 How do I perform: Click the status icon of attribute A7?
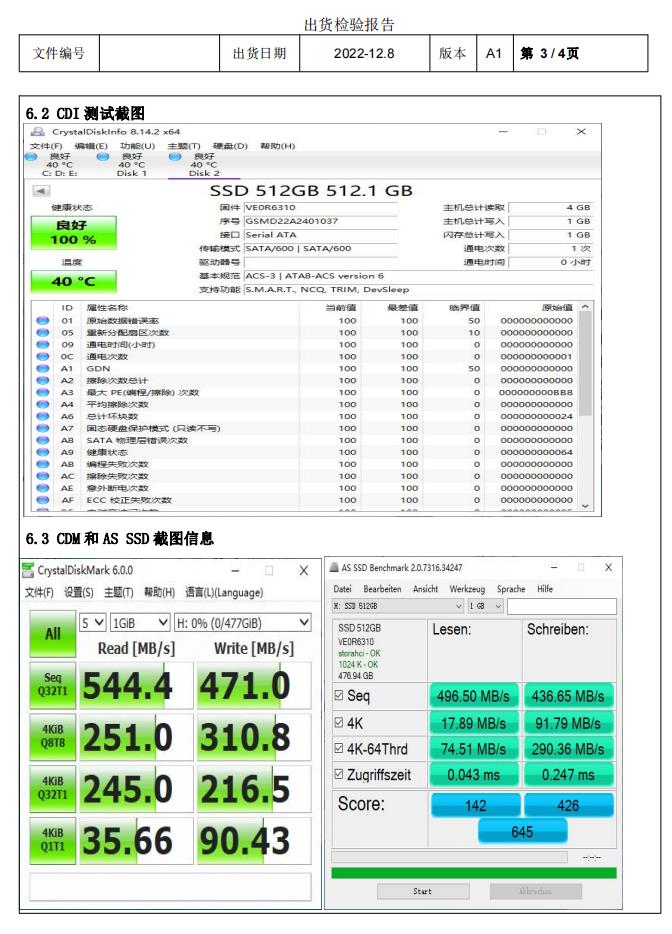(x=42, y=428)
